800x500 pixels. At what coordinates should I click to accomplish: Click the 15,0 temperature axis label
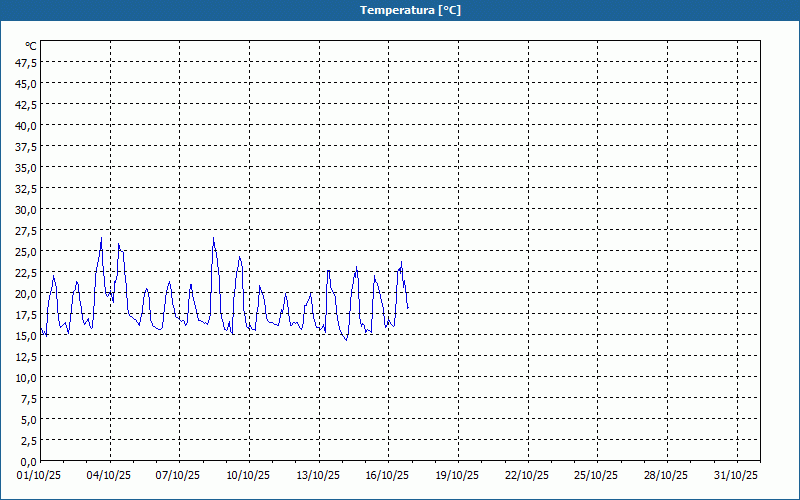(26, 335)
